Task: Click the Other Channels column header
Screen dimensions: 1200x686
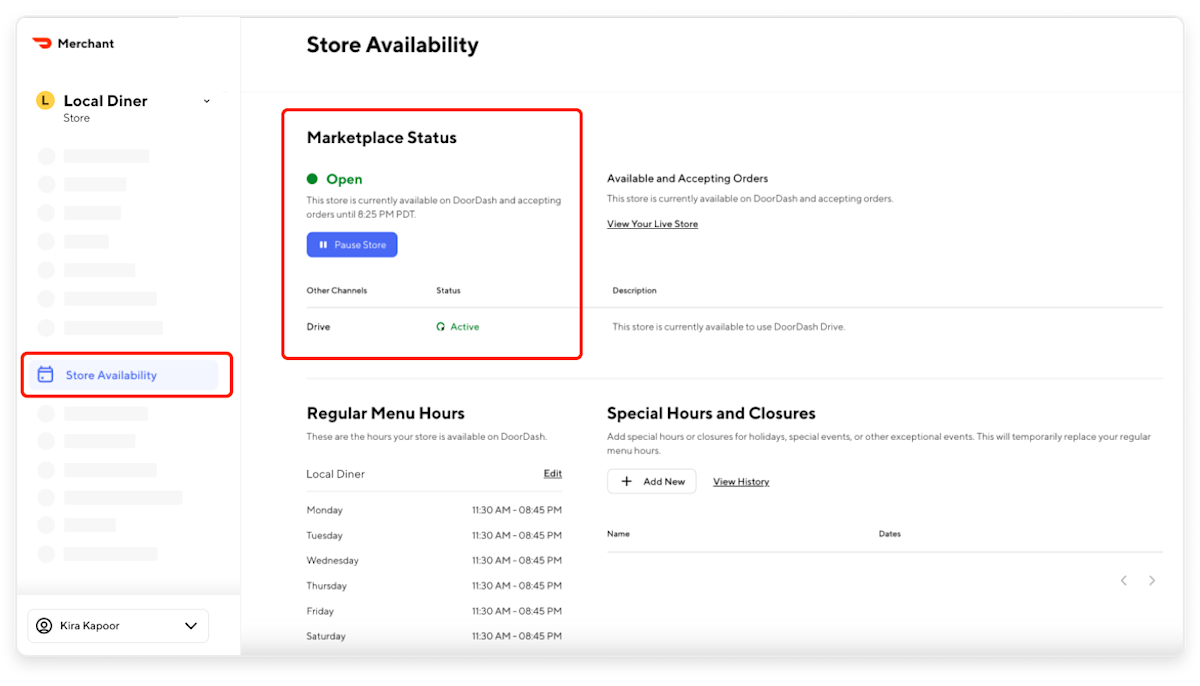Action: click(337, 291)
